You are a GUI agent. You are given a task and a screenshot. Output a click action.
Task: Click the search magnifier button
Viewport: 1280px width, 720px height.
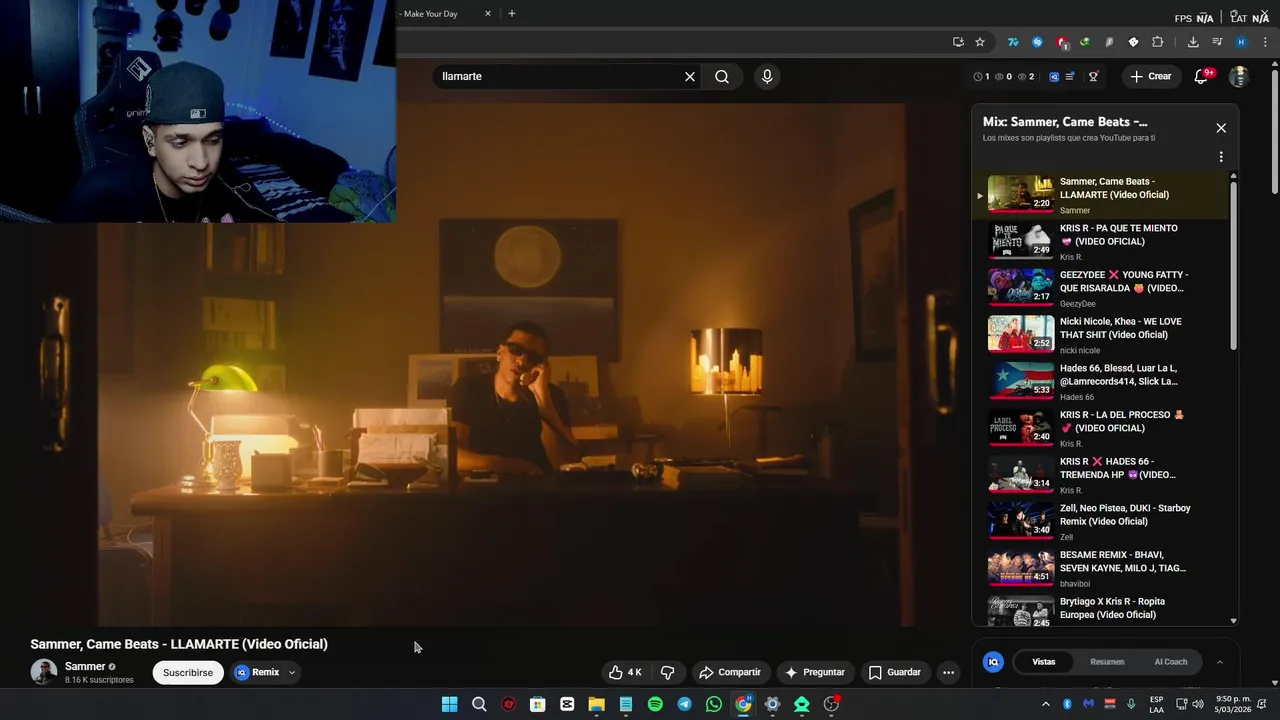(722, 76)
